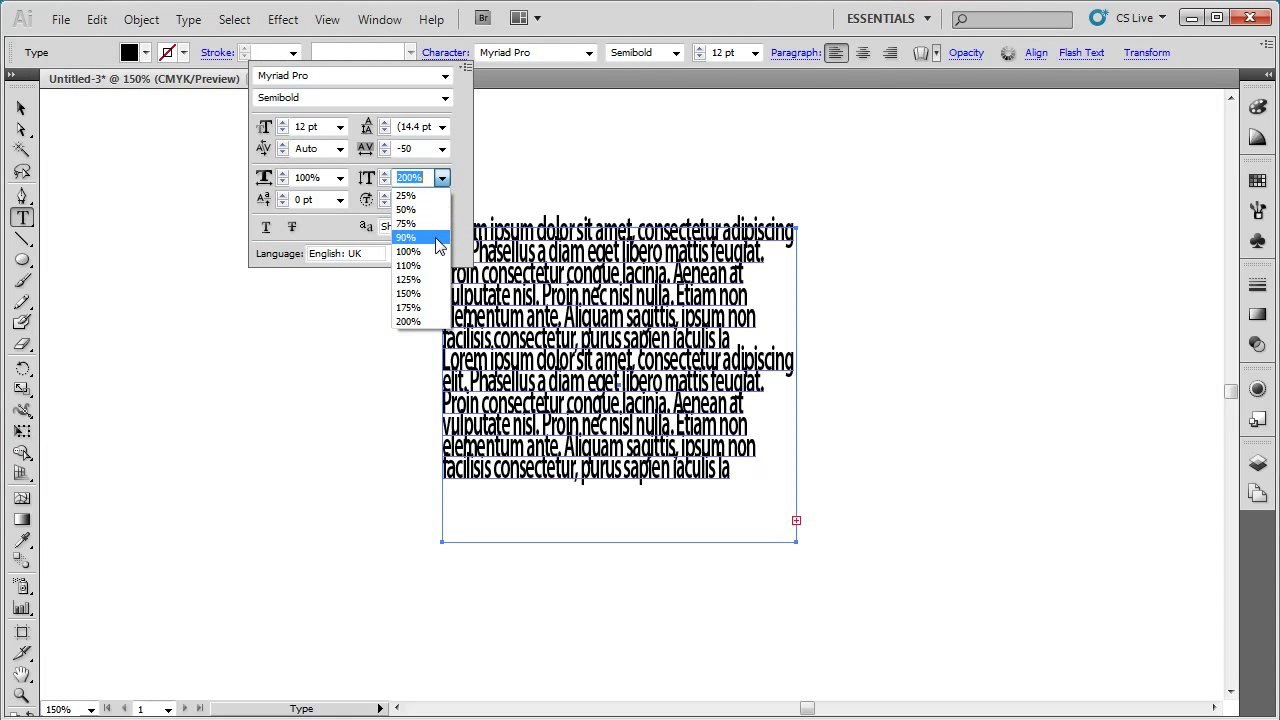Open the Layers panel icon
Viewport: 1280px width, 720px height.
pos(1258,463)
